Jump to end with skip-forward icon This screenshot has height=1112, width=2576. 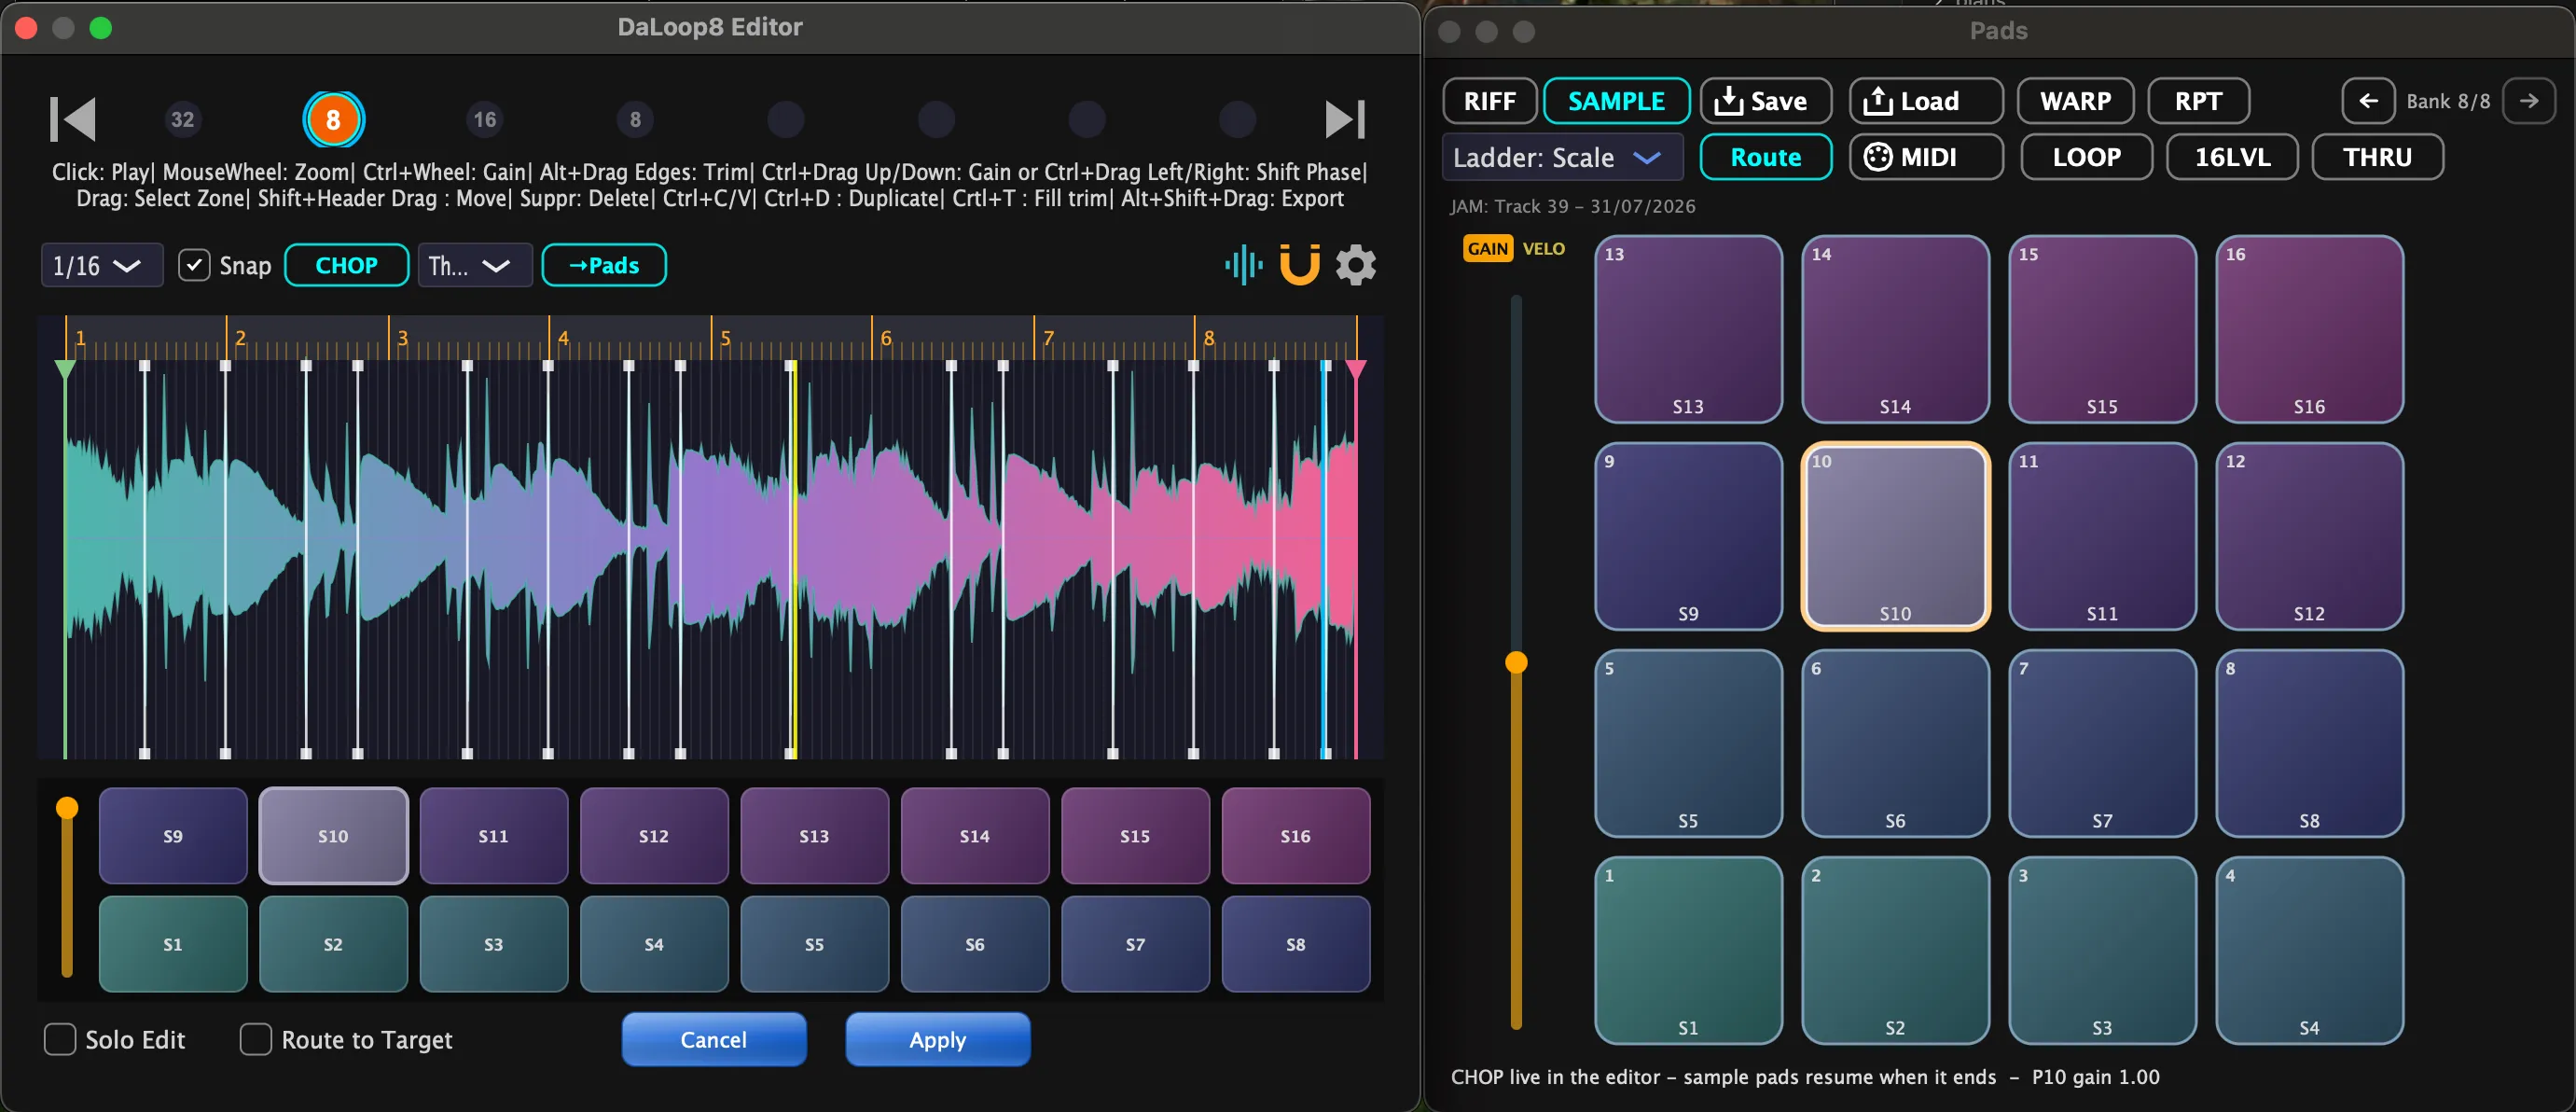click(x=1345, y=119)
